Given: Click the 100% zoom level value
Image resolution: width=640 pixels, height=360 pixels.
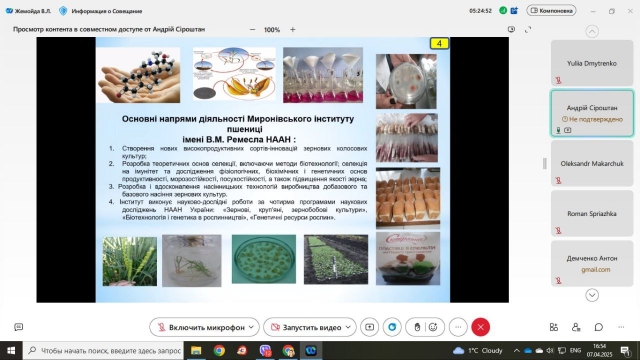Looking at the screenshot, I should pos(272,30).
